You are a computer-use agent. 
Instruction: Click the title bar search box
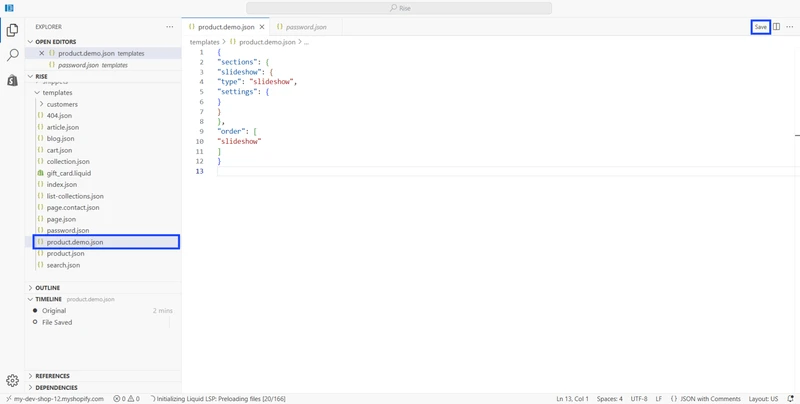pyautogui.click(x=398, y=8)
